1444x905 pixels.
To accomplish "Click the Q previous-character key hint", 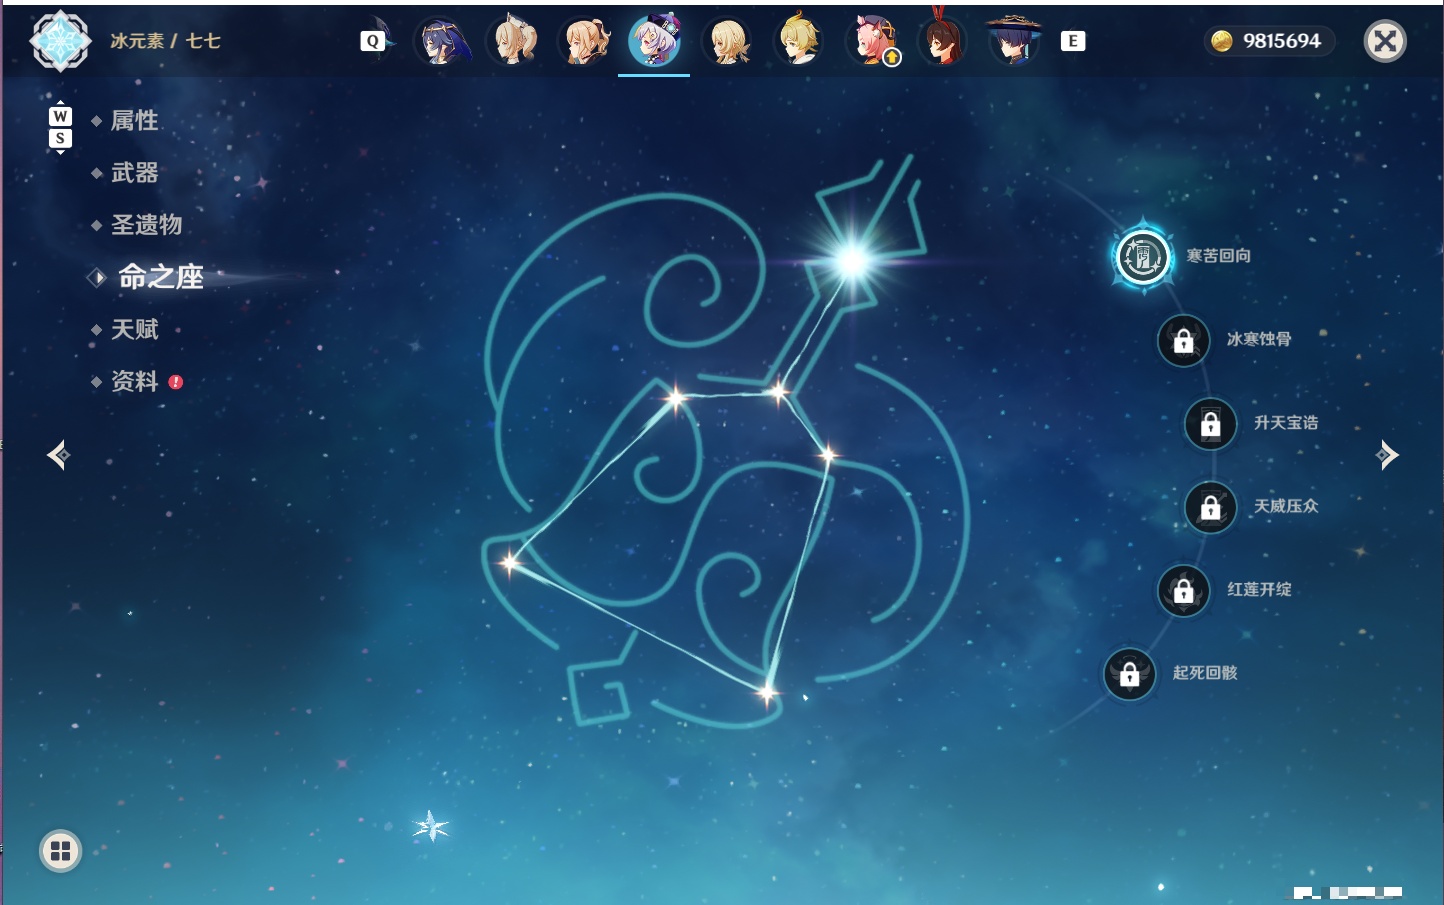I will click(373, 41).
